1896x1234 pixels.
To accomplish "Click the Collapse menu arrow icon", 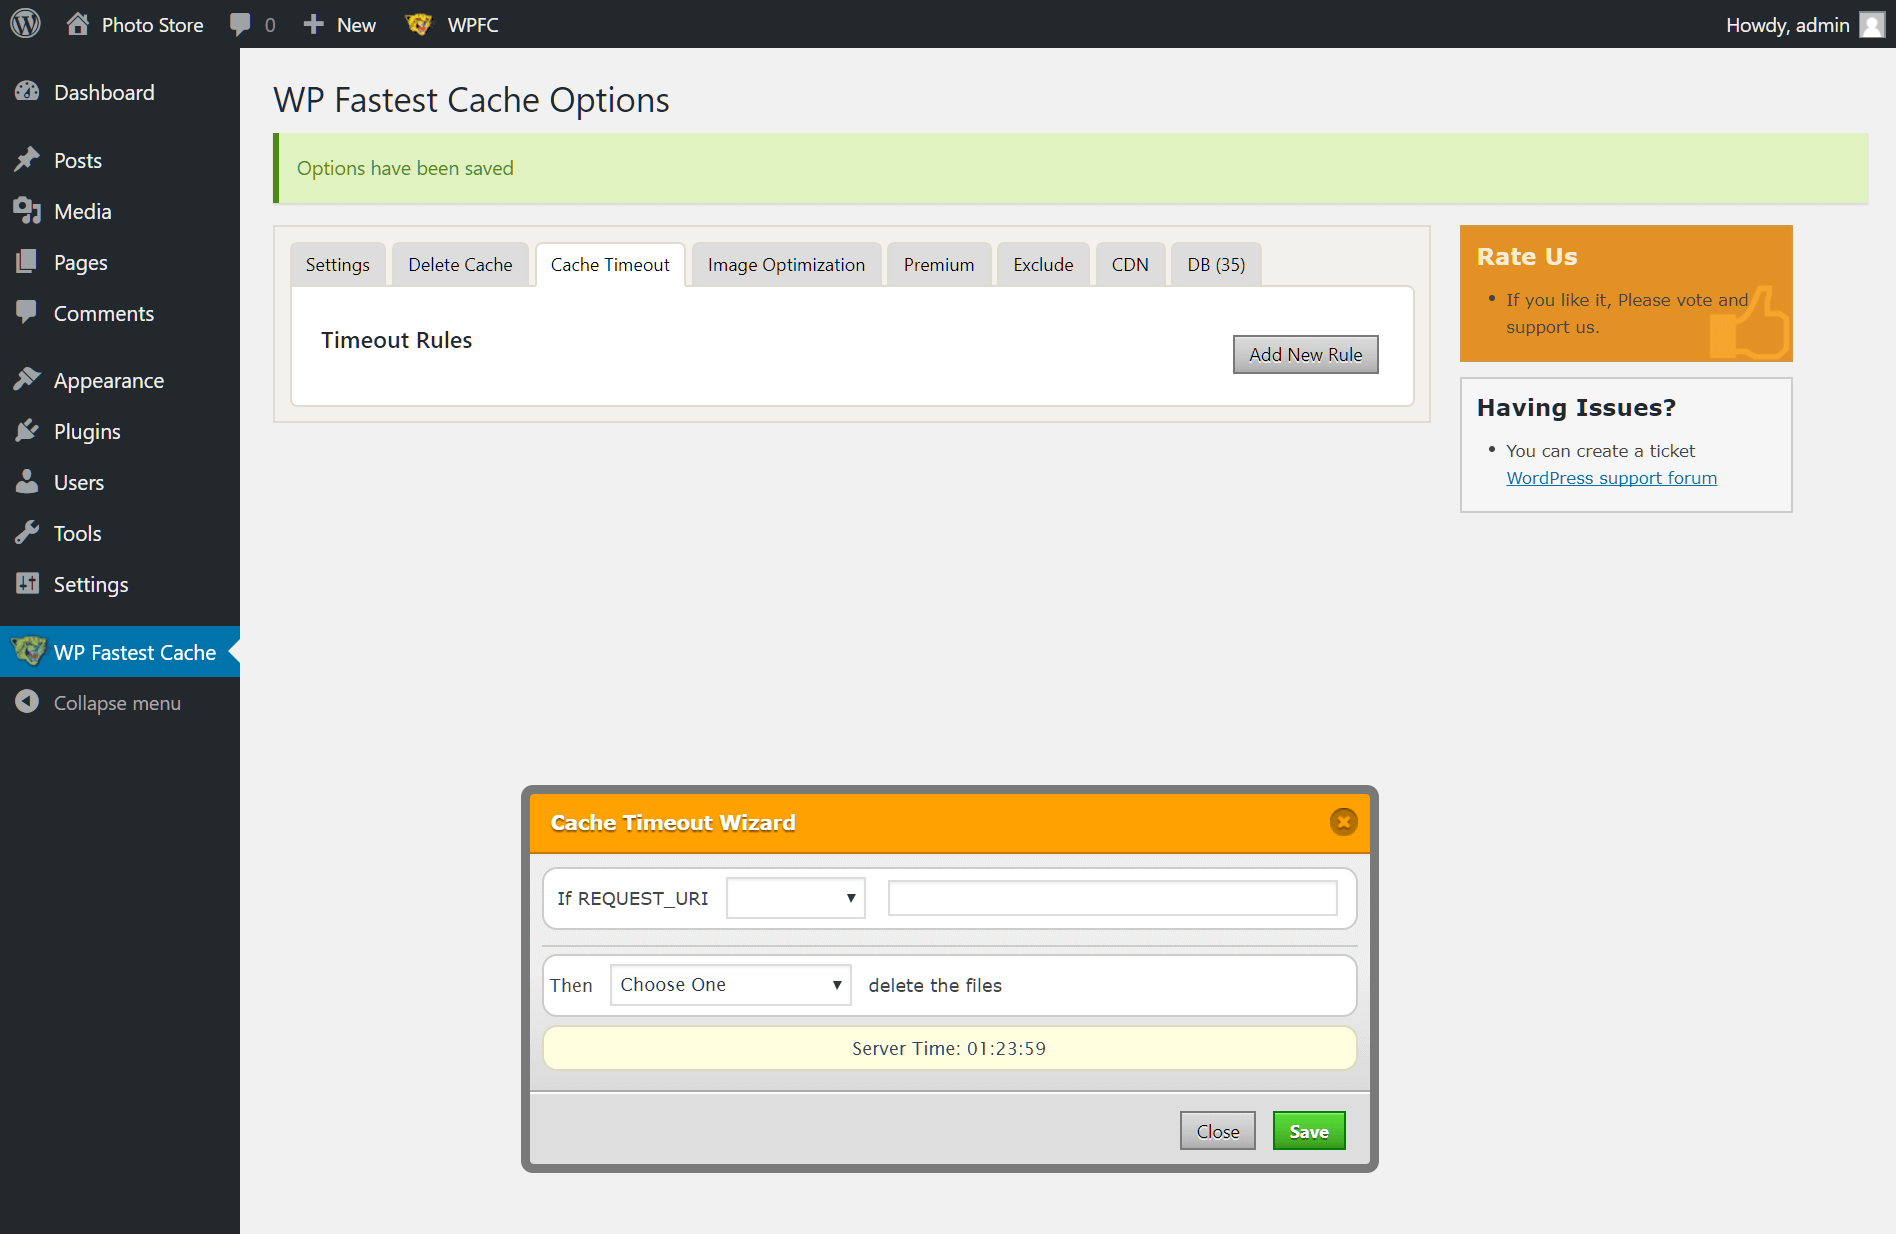I will click(x=27, y=702).
